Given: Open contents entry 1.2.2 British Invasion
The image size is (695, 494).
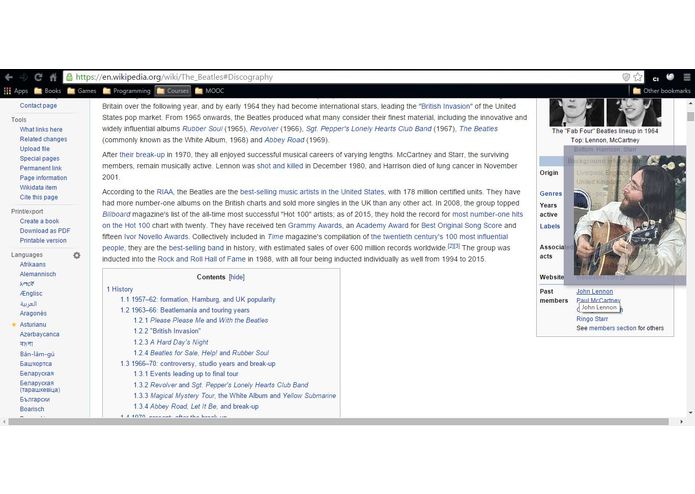Looking at the screenshot, I should click(x=167, y=331).
